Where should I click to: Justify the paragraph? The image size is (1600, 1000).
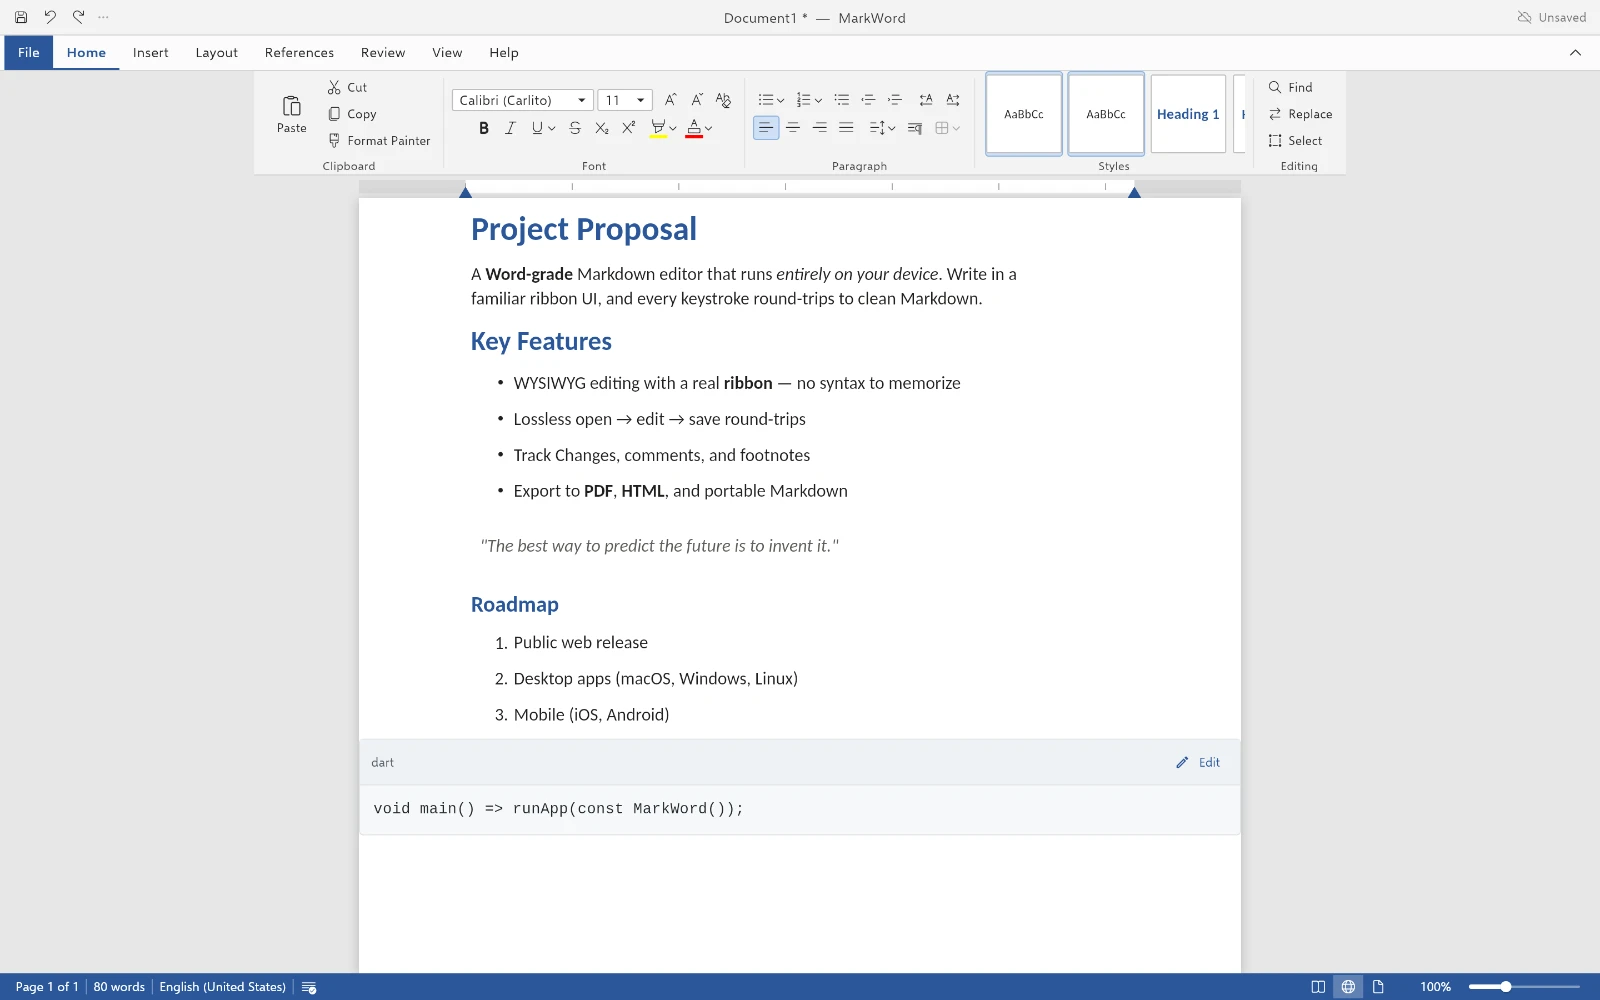click(846, 128)
